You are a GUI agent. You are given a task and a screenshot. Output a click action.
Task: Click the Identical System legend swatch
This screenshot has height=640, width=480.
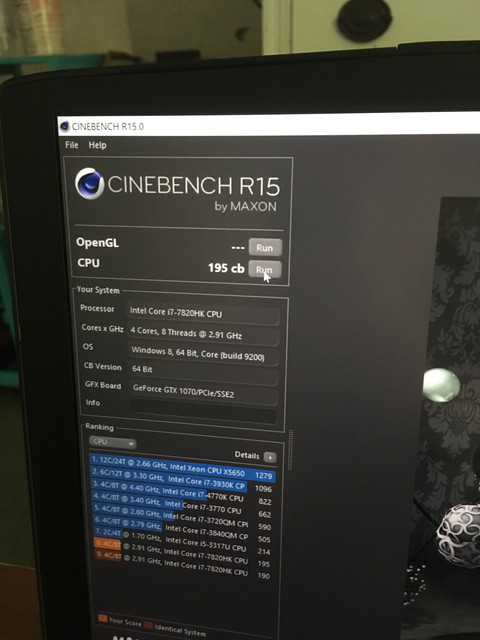[x=149, y=625]
